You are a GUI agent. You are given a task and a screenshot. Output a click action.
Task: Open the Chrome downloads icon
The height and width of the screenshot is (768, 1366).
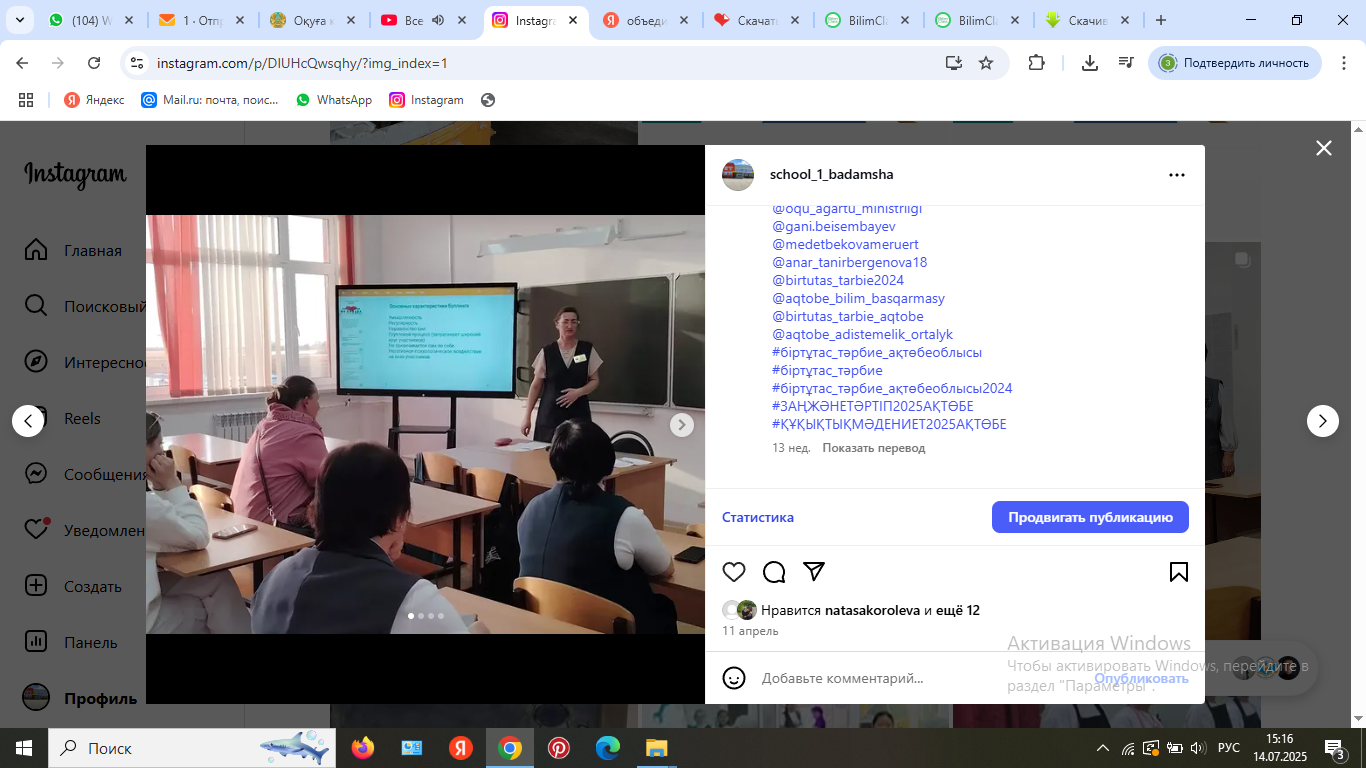(x=1090, y=63)
